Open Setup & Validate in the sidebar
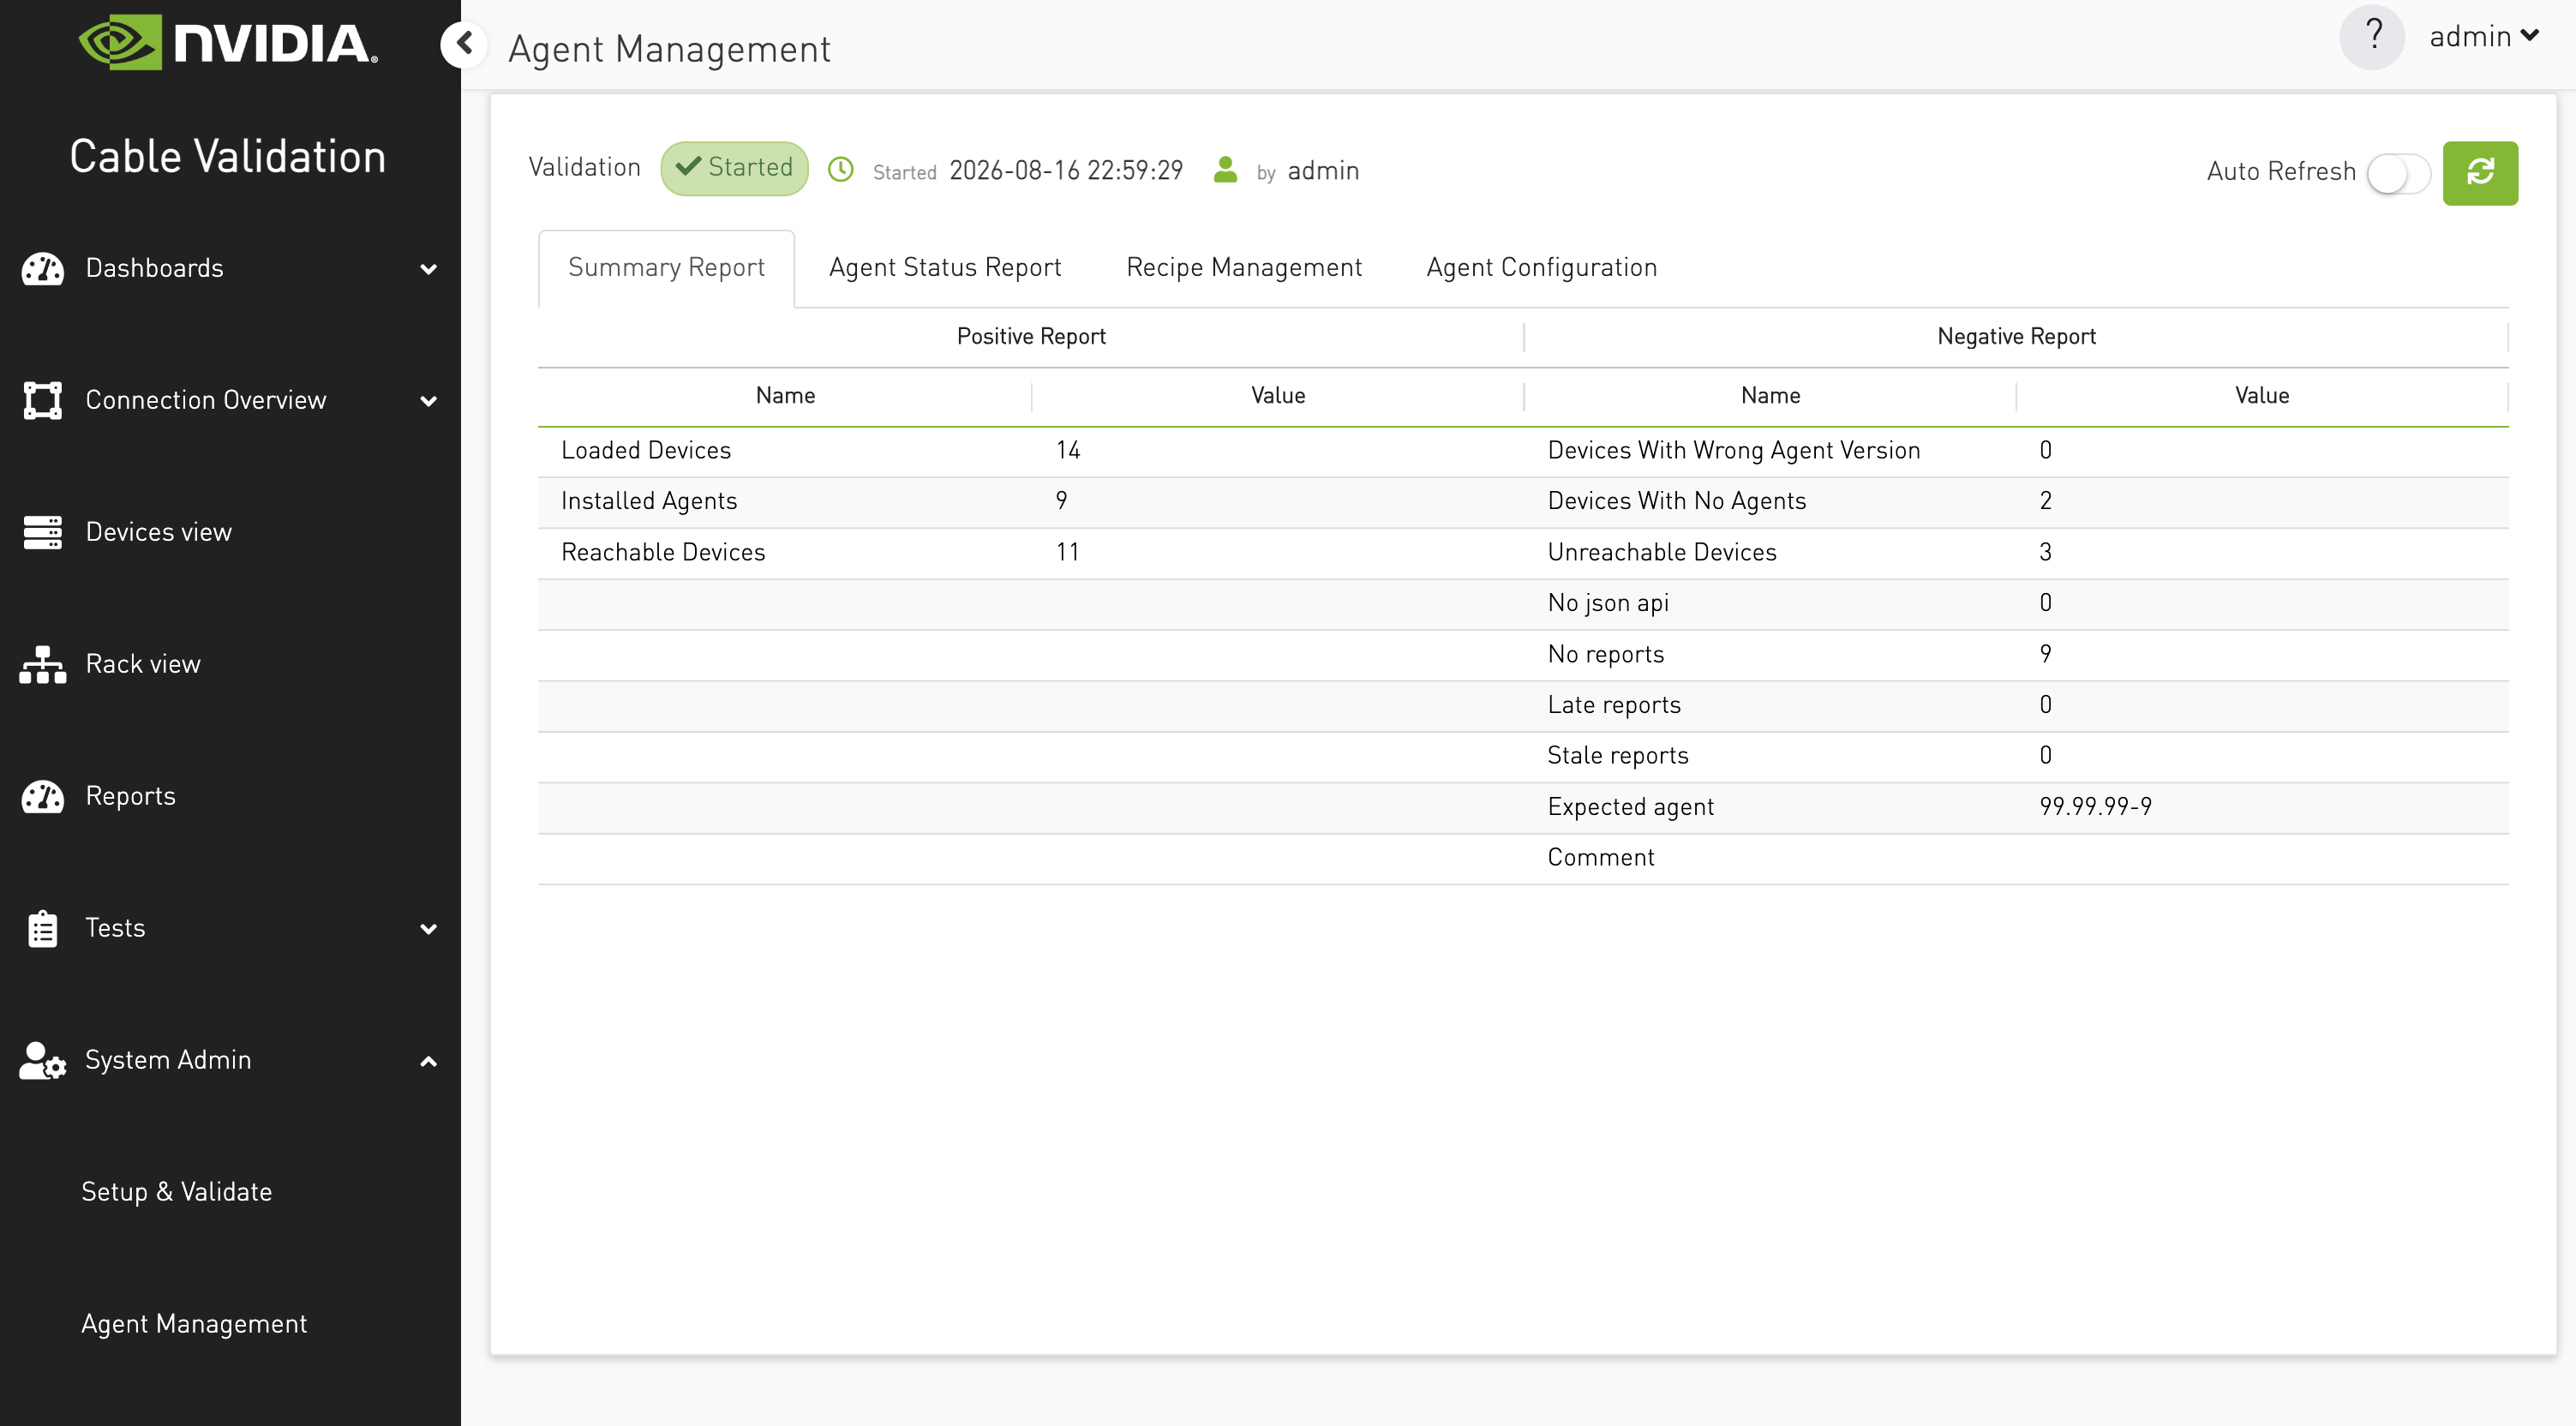Screen dimensions: 2576x1426 [x=177, y=1192]
